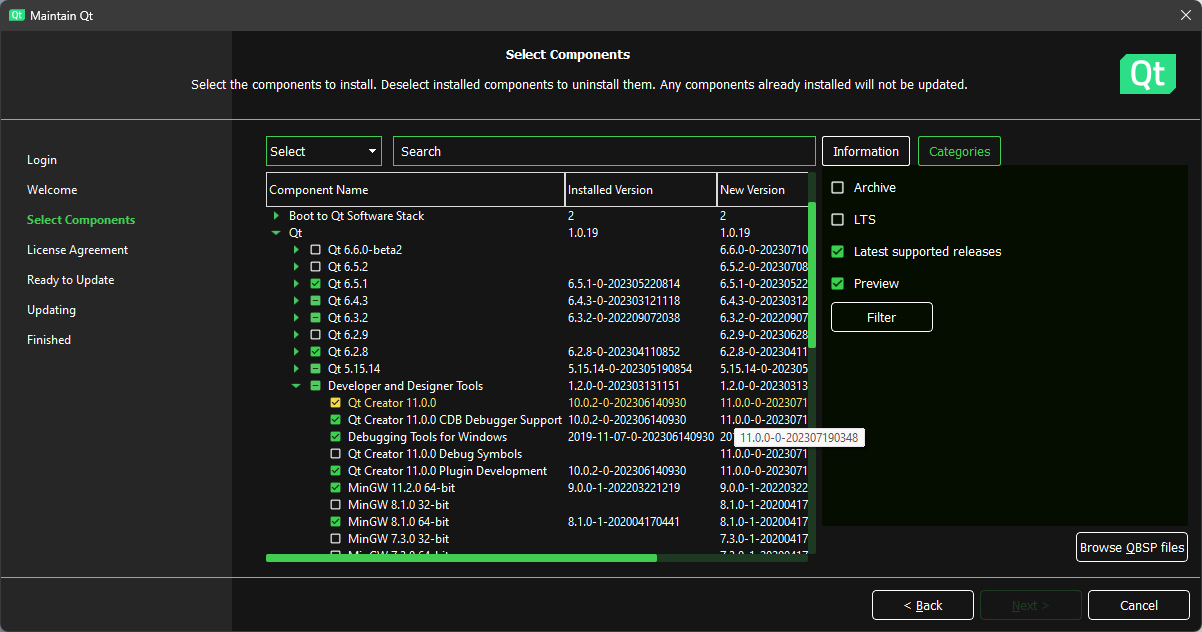Expand the Qt 6.5.1 node

[x=296, y=284]
